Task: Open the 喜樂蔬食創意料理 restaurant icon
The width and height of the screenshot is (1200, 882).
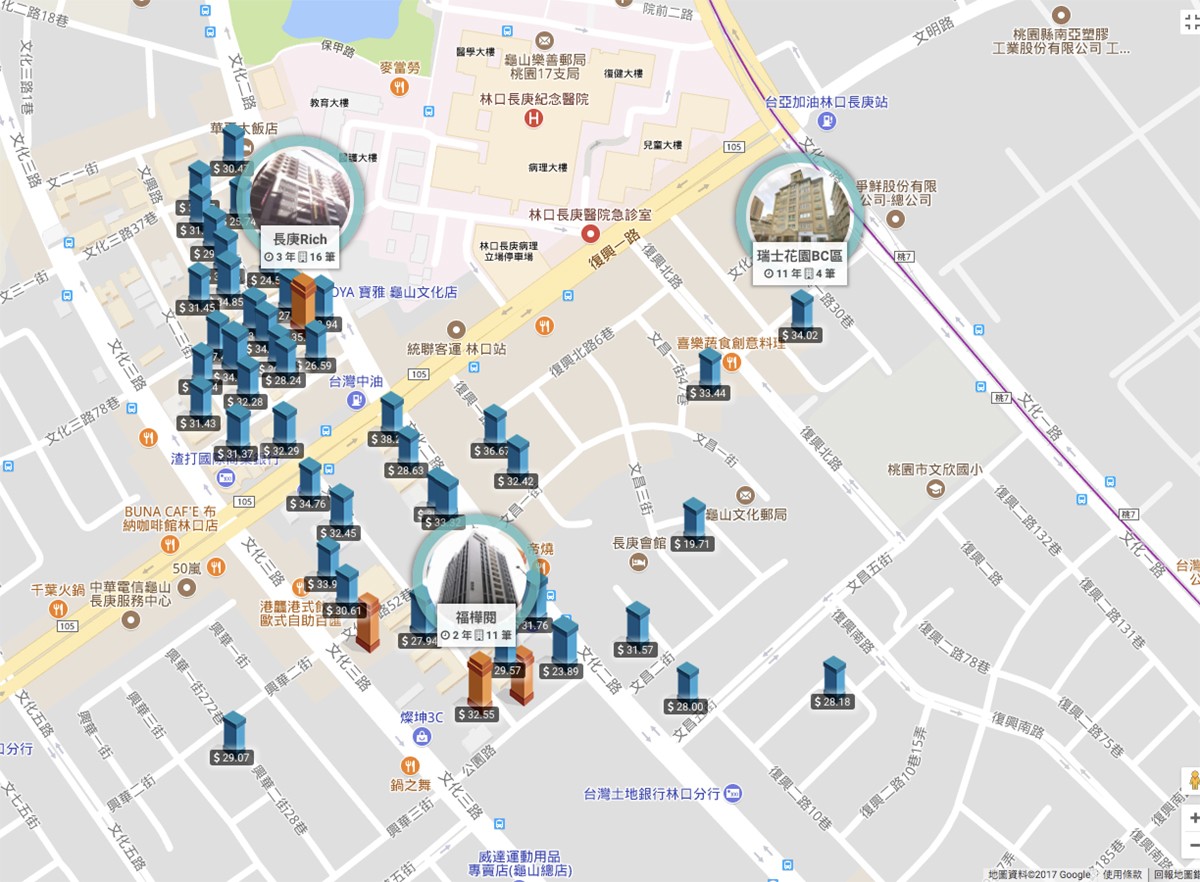Action: click(732, 361)
